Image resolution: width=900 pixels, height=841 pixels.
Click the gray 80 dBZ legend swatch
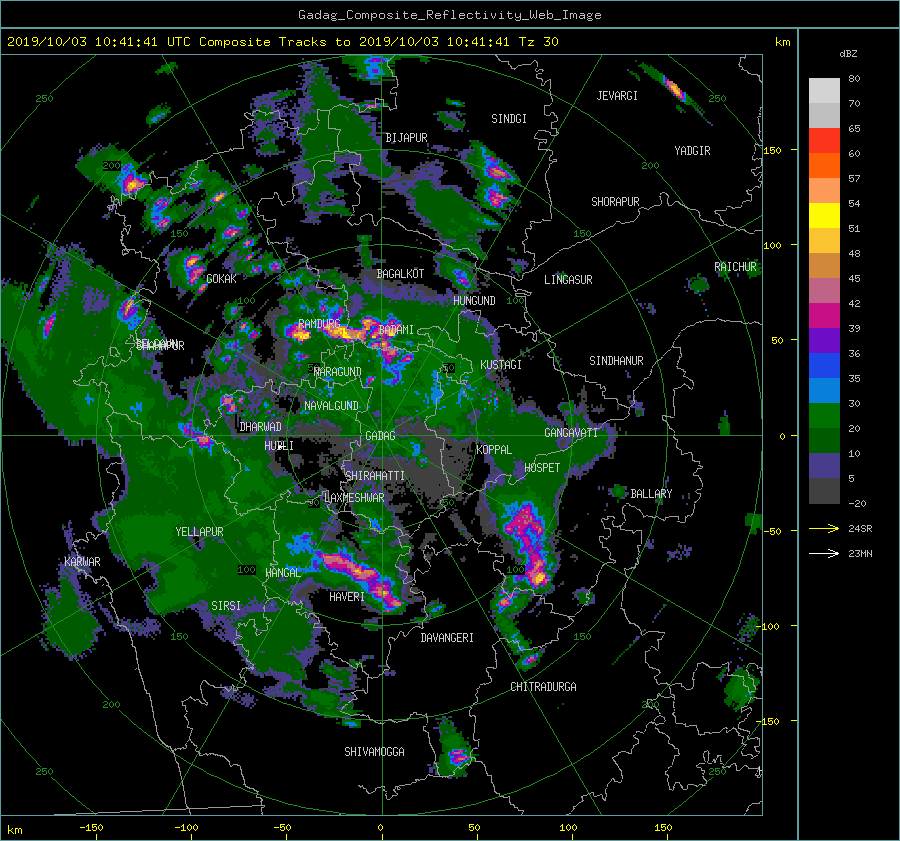824,90
